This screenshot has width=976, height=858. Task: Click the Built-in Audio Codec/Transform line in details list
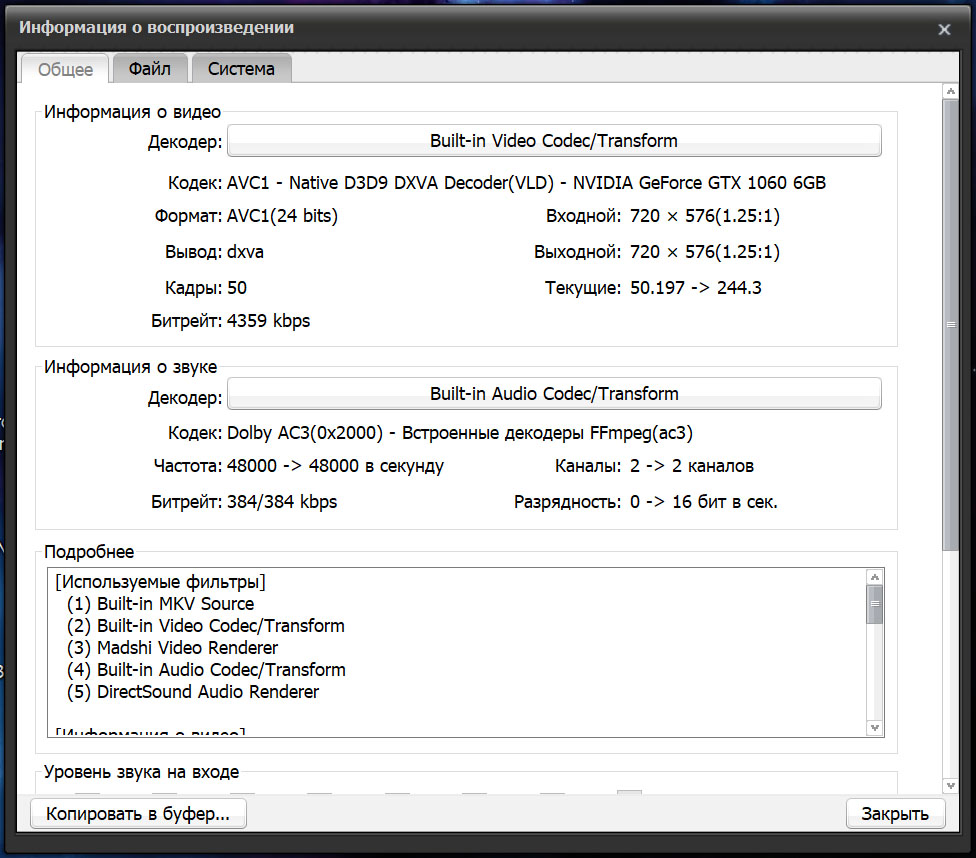[x=221, y=670]
